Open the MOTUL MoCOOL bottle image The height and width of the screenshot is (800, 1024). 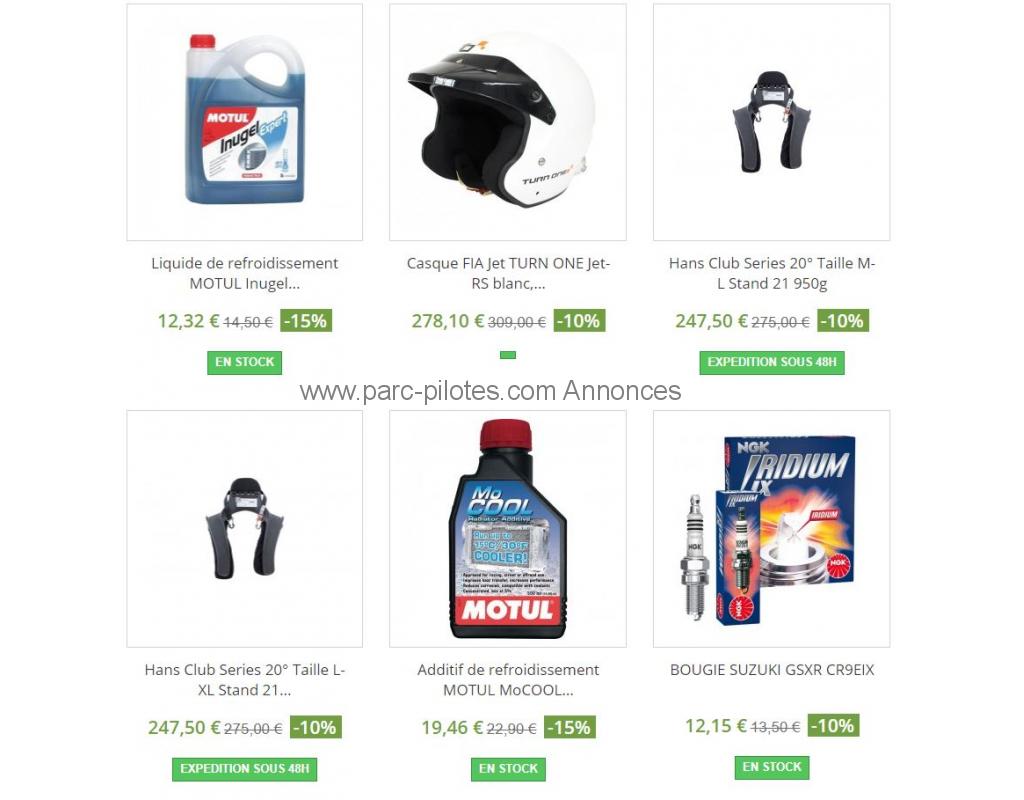point(507,529)
